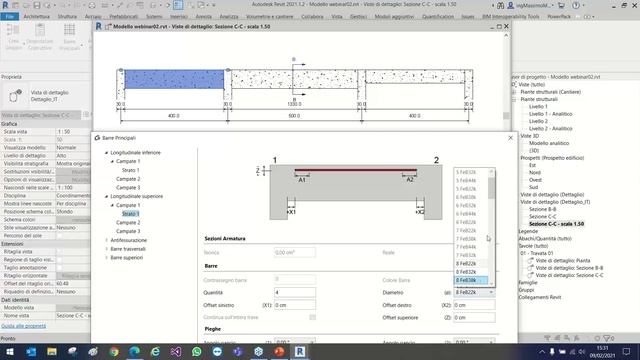Toggle Regione di taglio visibile checkbox
640x360 pixels.
tap(60, 260)
